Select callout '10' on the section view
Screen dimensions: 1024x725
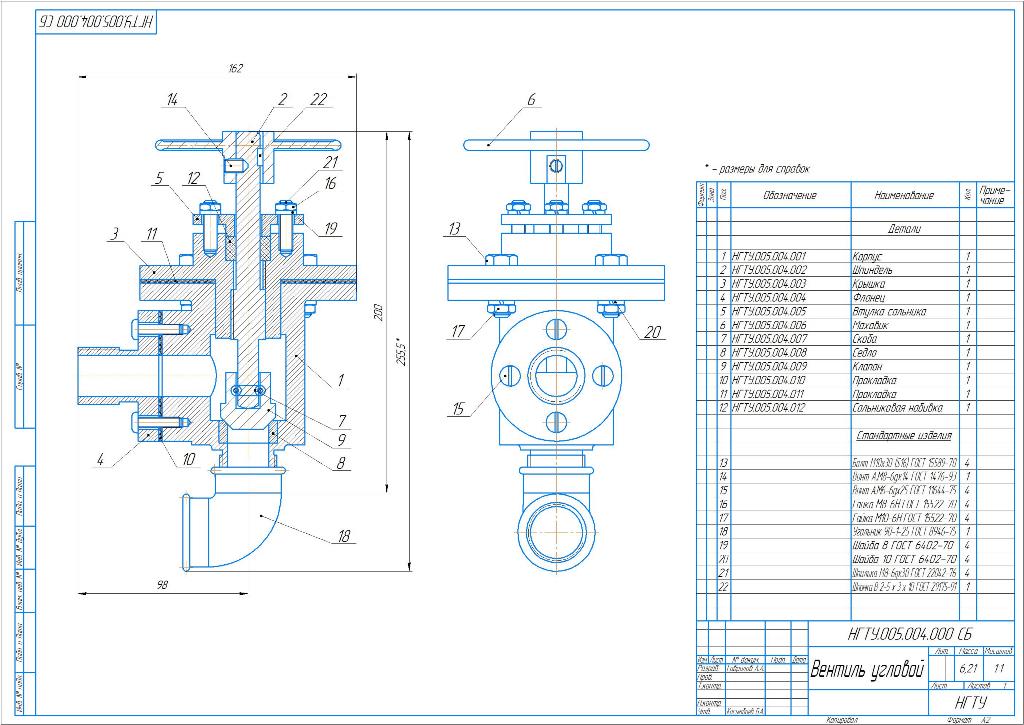tap(189, 460)
